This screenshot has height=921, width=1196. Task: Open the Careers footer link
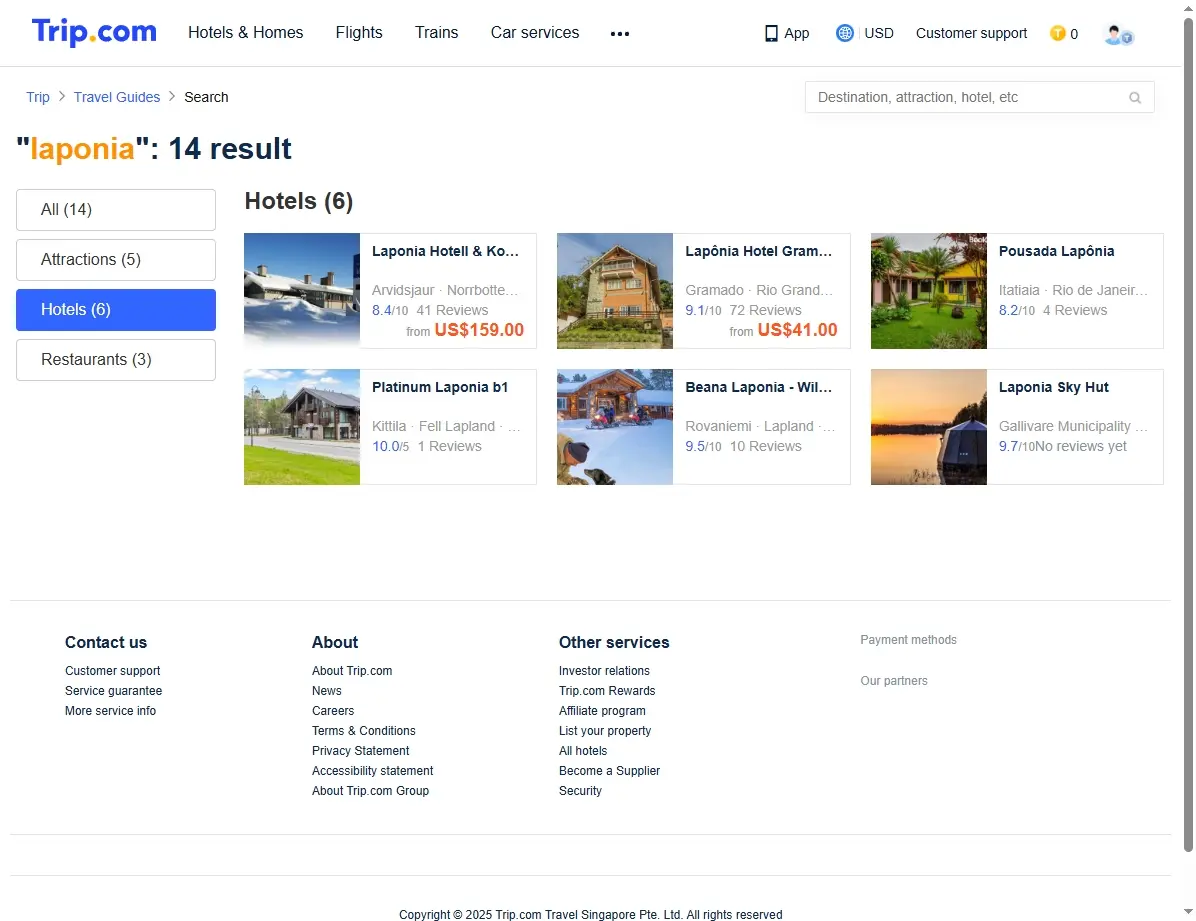tap(333, 710)
